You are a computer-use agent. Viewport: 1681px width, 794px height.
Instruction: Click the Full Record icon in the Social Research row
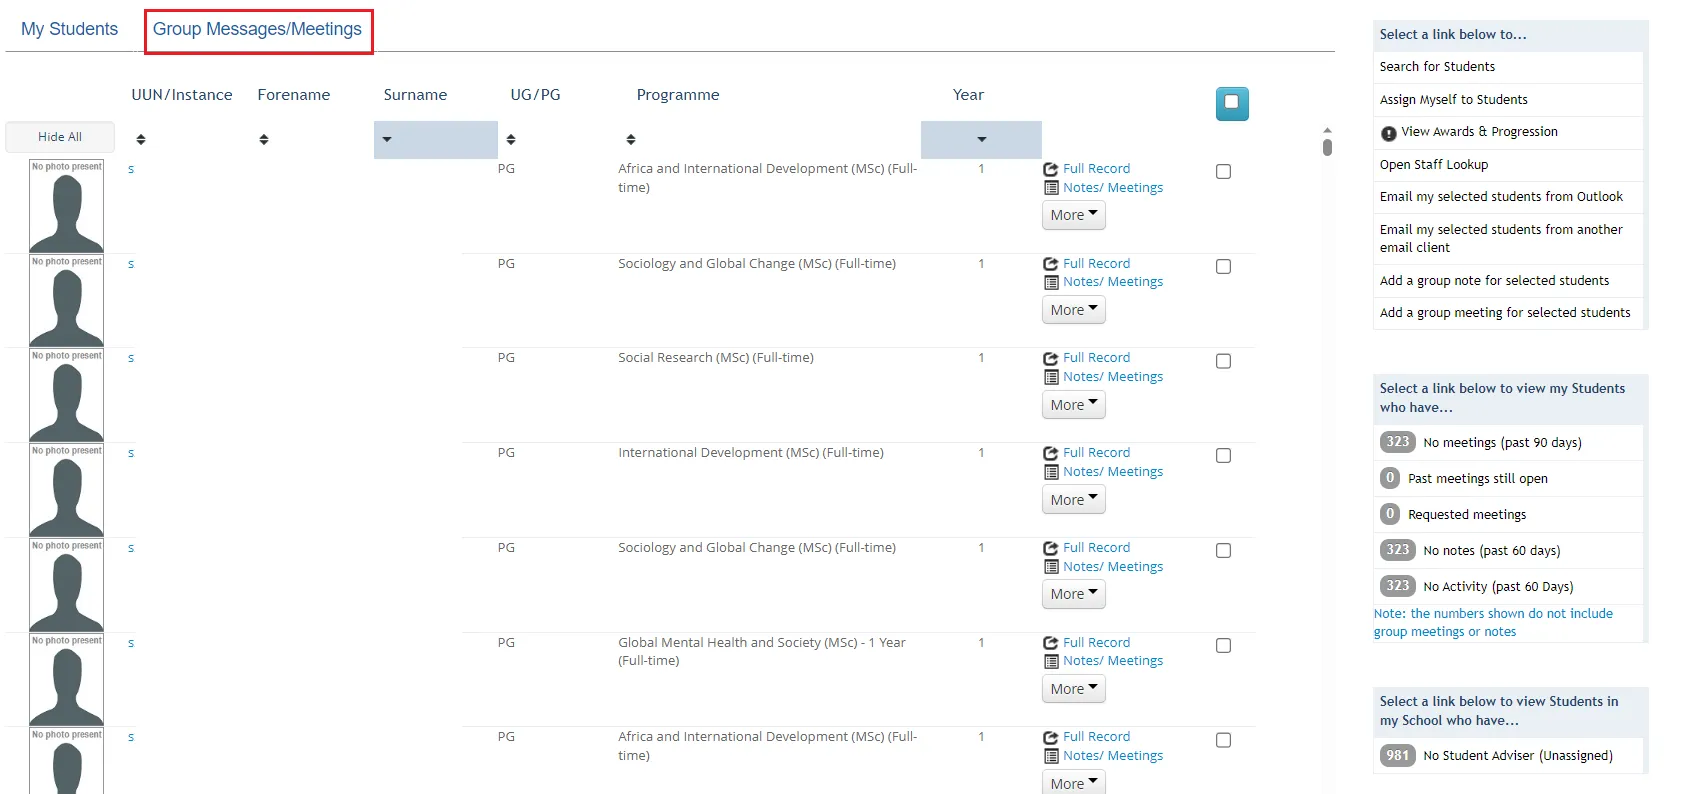tap(1051, 358)
